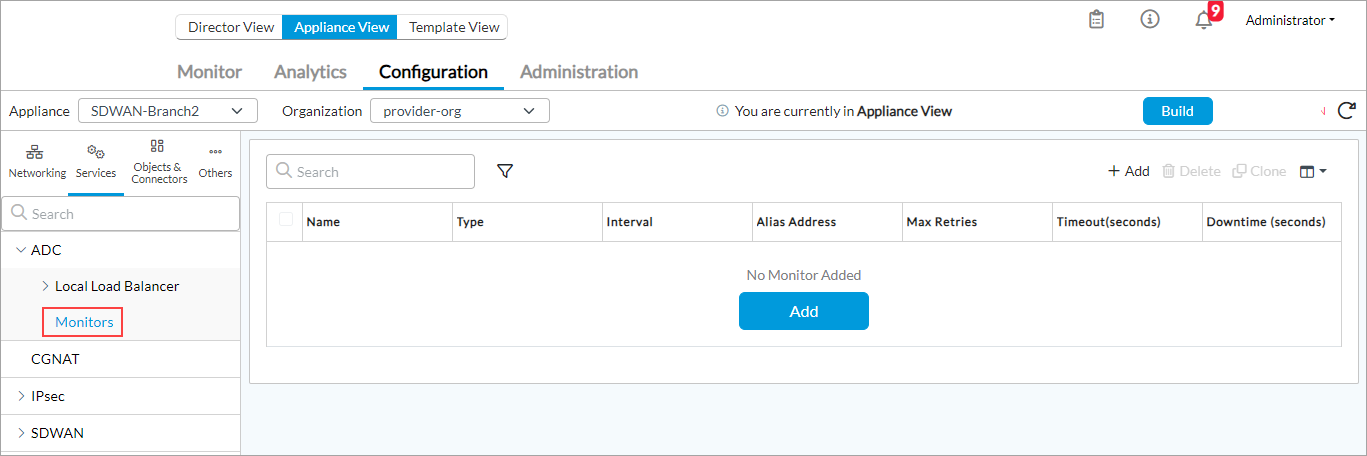Tick the select-all checkbox in table header
The image size is (1367, 456).
(x=287, y=221)
